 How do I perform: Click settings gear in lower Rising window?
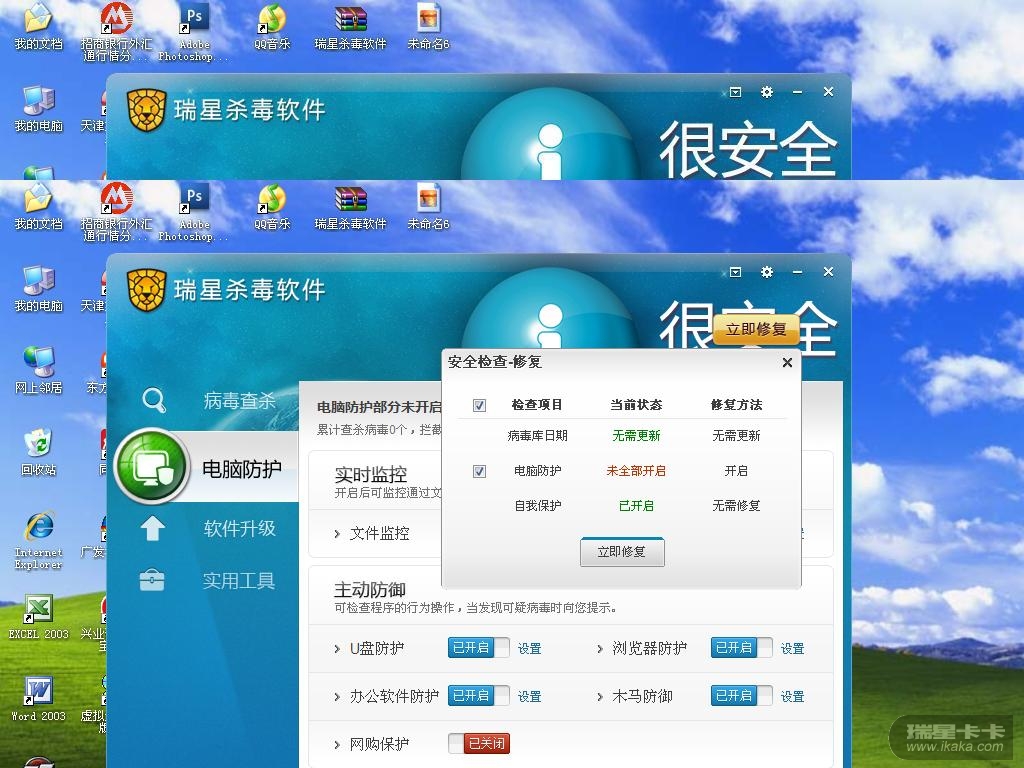pos(767,272)
